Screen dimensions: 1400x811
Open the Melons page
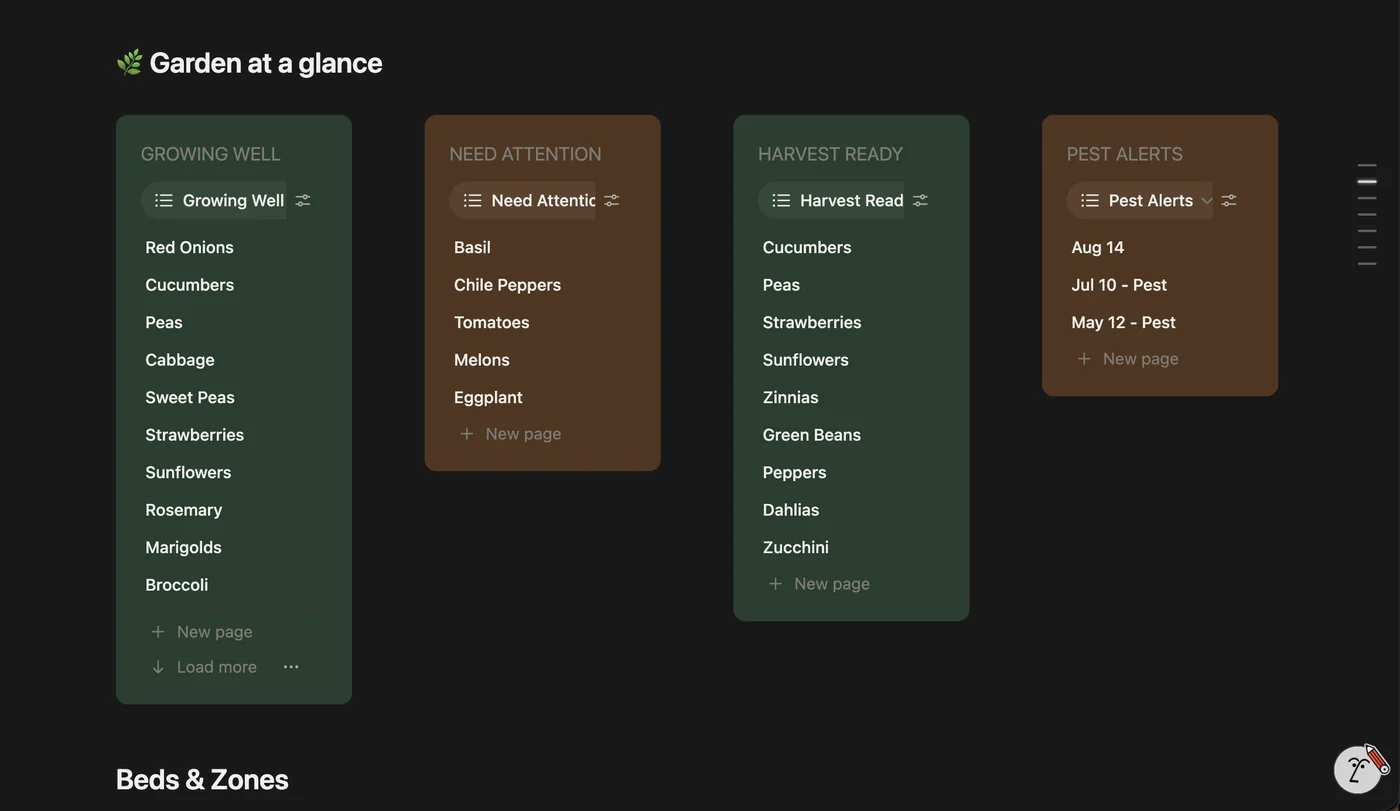click(x=482, y=360)
